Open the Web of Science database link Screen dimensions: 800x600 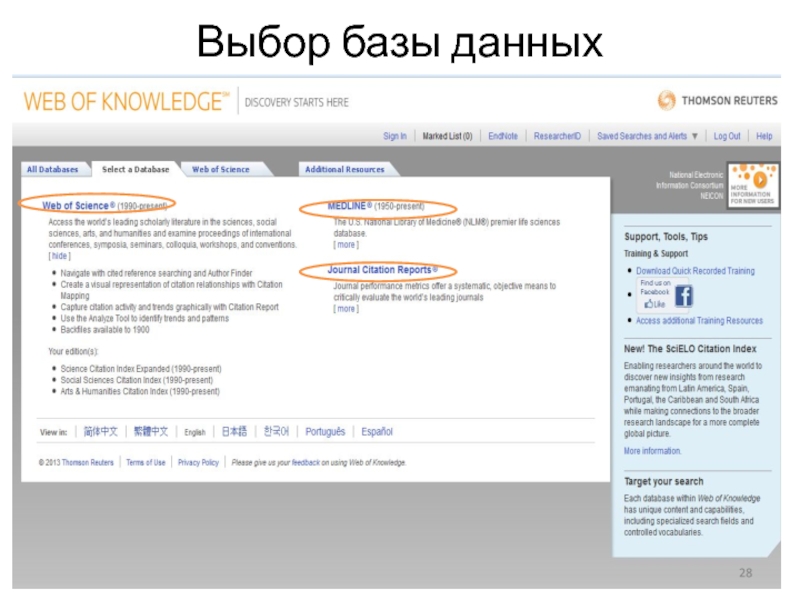tap(79, 206)
